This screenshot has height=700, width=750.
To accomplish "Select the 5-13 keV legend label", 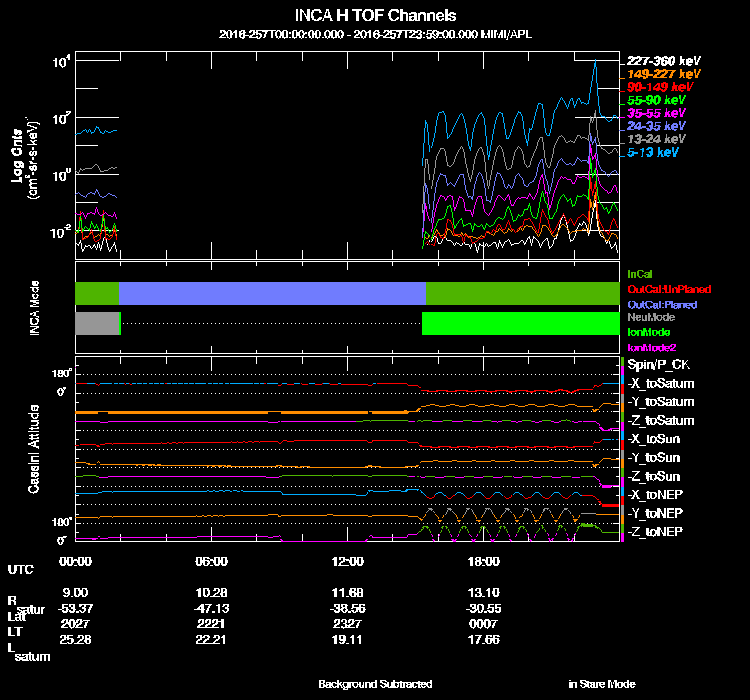I will pyautogui.click(x=653, y=152).
